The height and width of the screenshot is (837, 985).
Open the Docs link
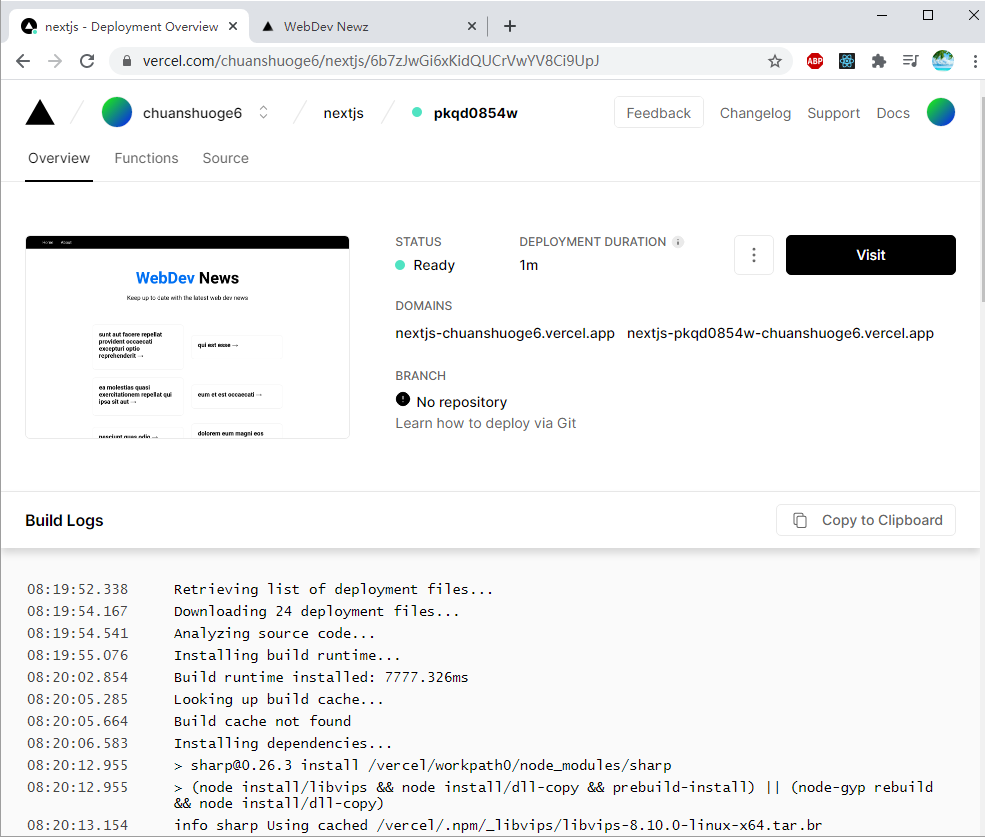point(893,113)
